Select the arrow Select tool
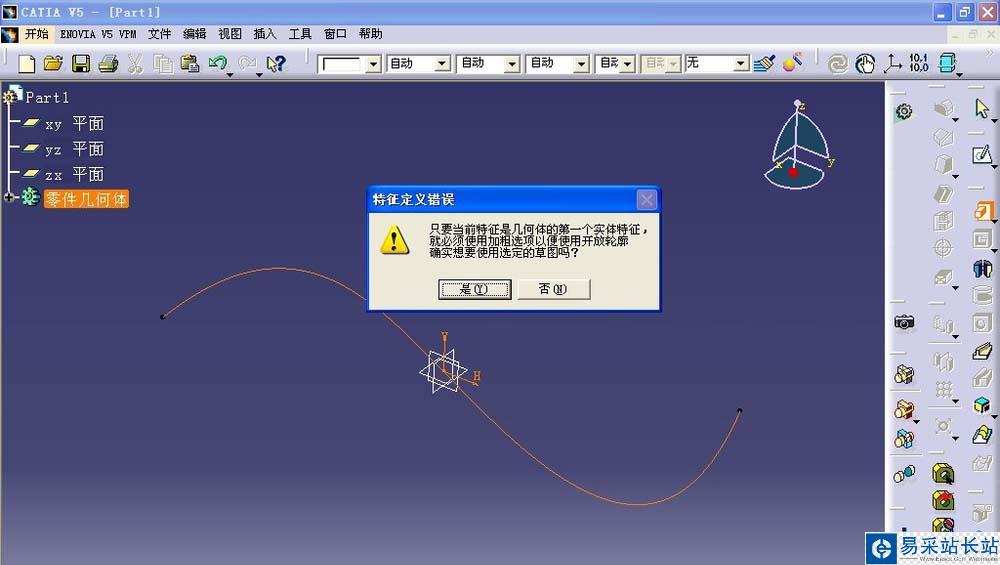The height and width of the screenshot is (565, 1000). tap(982, 108)
